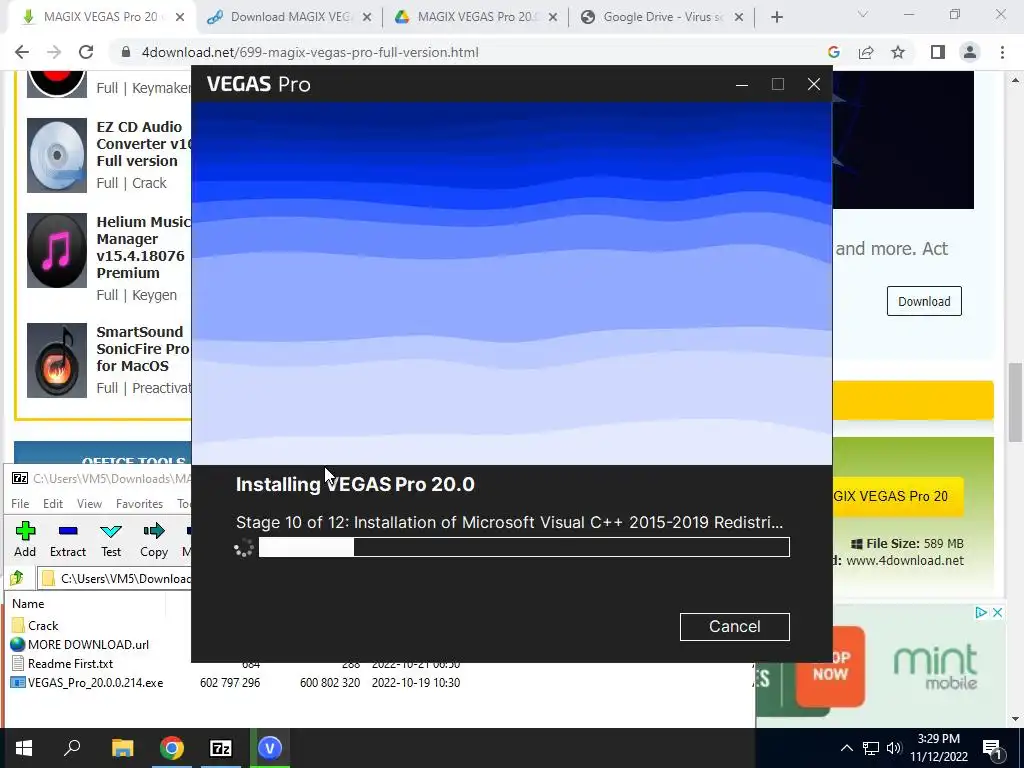
Task: Click the volume icon in system tray
Action: point(894,748)
